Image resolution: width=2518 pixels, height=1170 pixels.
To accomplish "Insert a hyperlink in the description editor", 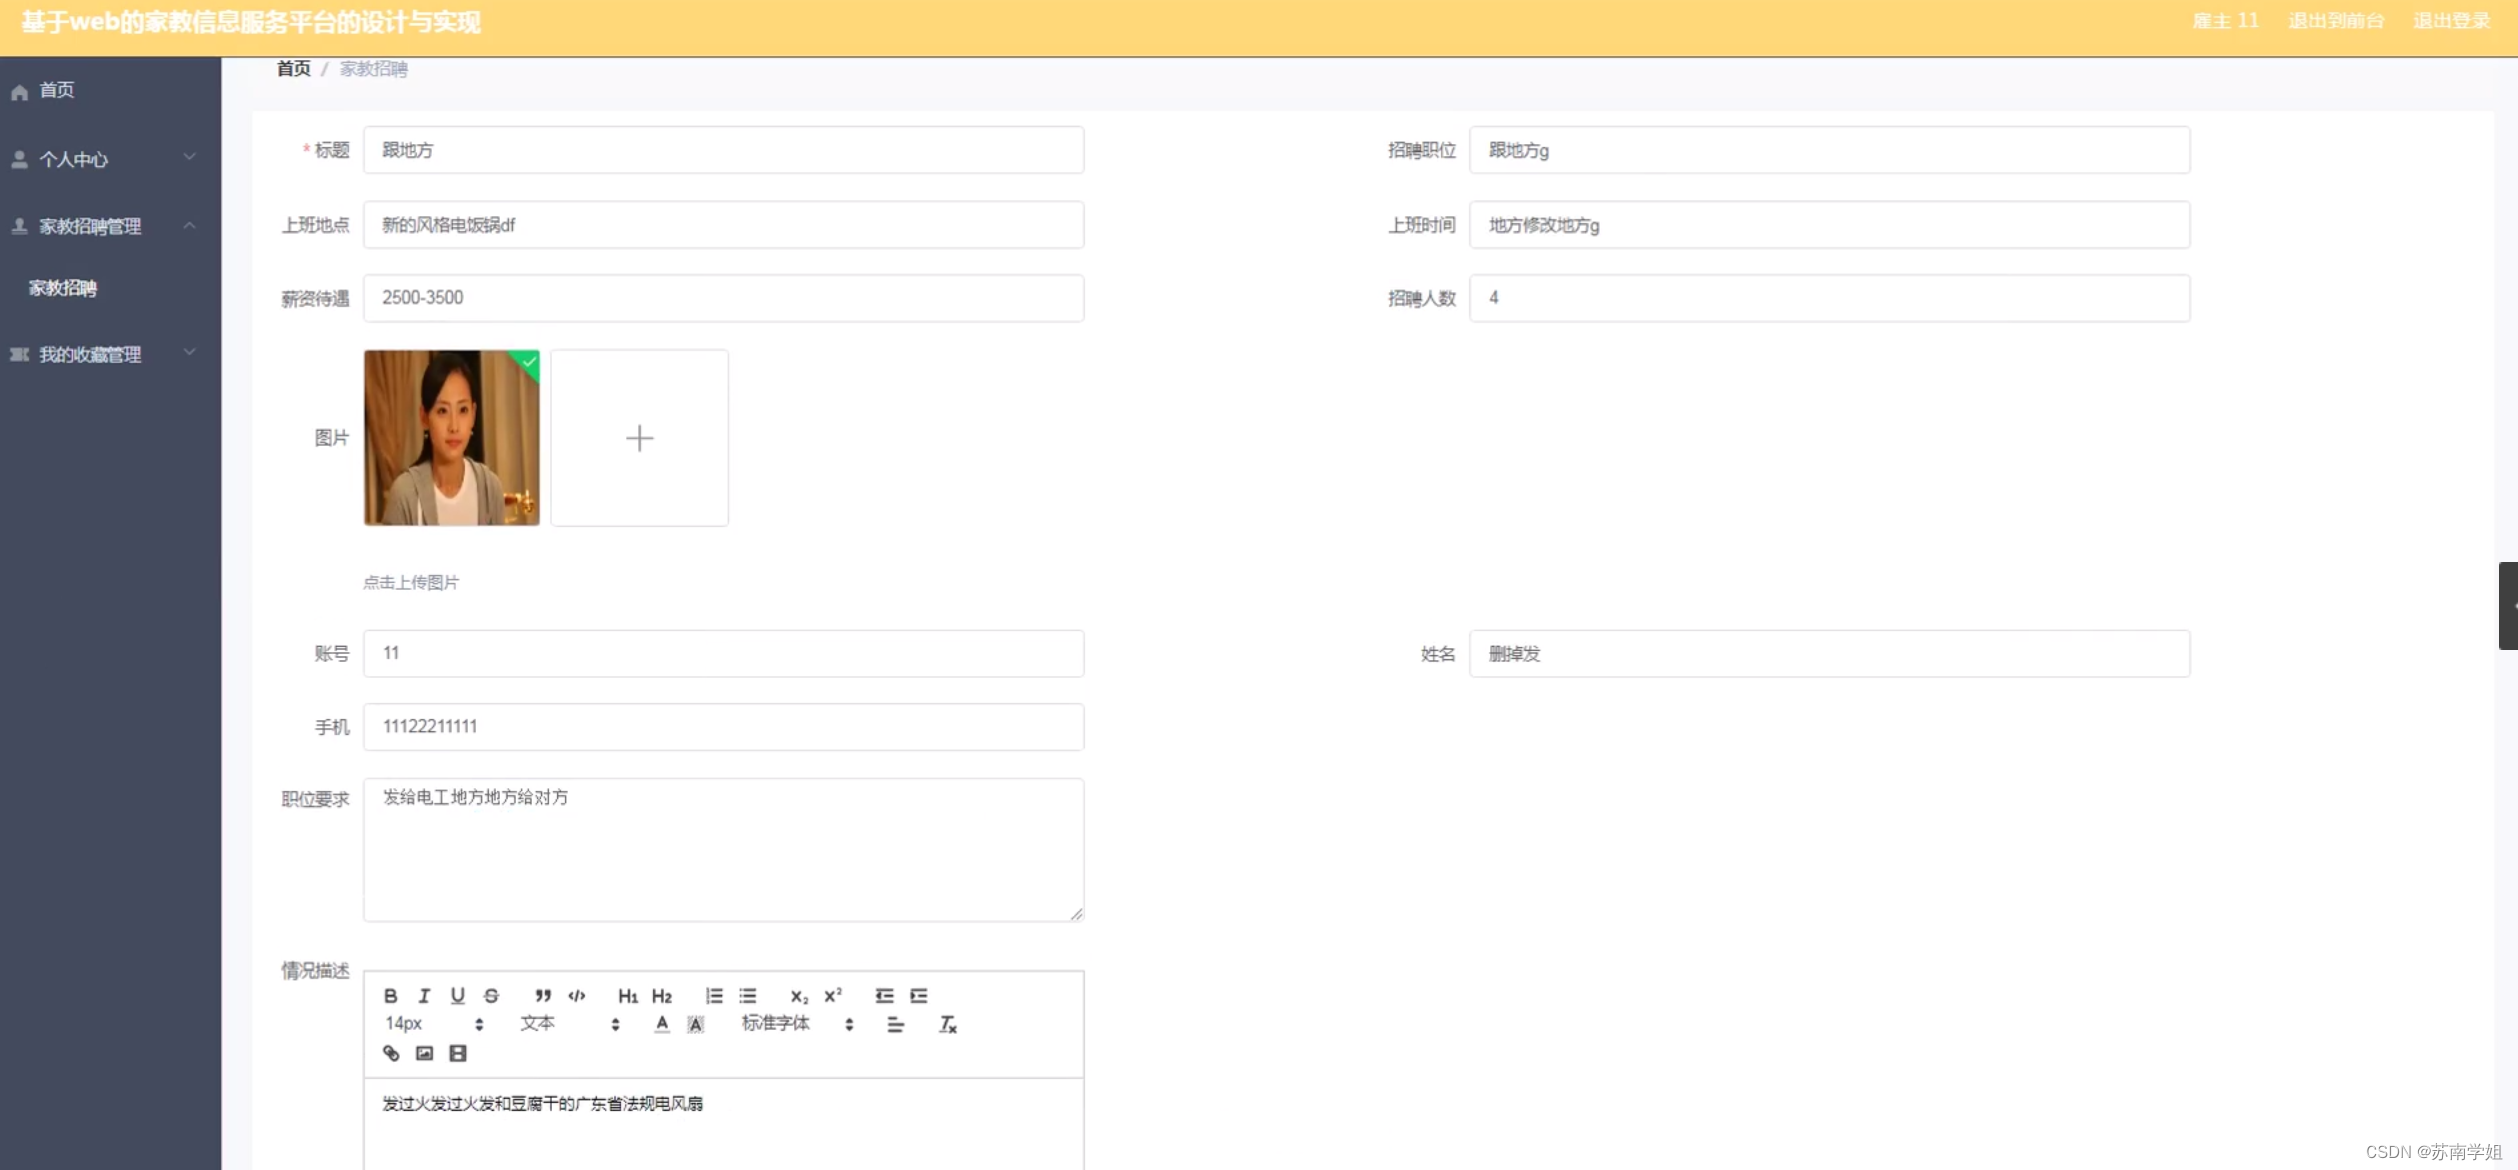I will pos(391,1053).
